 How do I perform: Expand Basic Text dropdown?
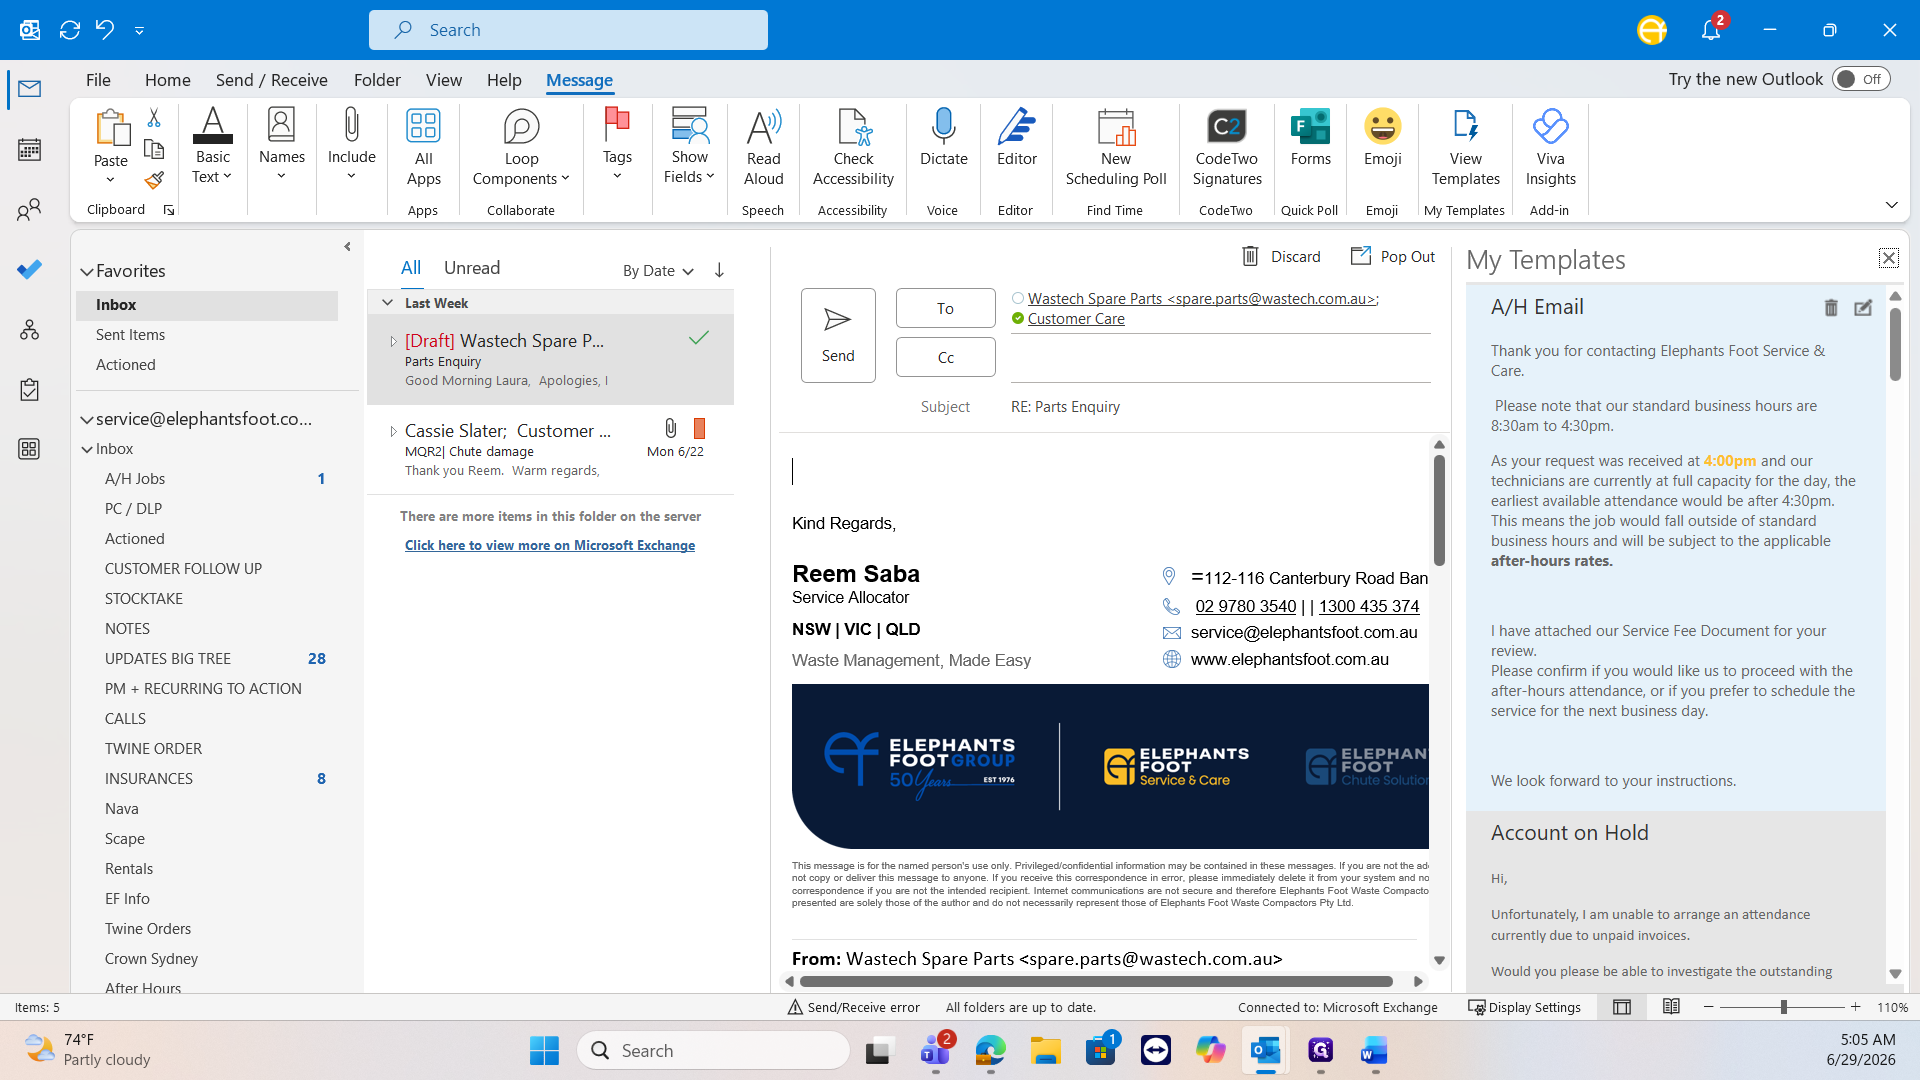tap(212, 147)
